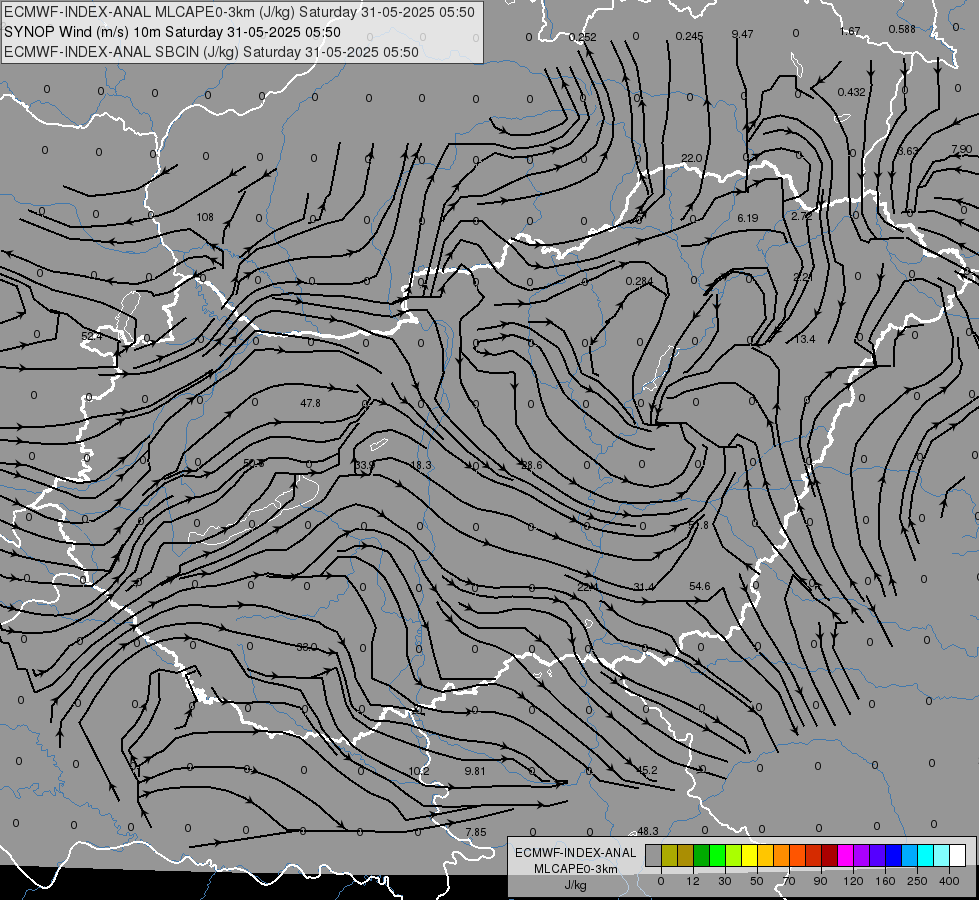Click the legend title ECMWF-INDEX-ANAL

[x=576, y=853]
